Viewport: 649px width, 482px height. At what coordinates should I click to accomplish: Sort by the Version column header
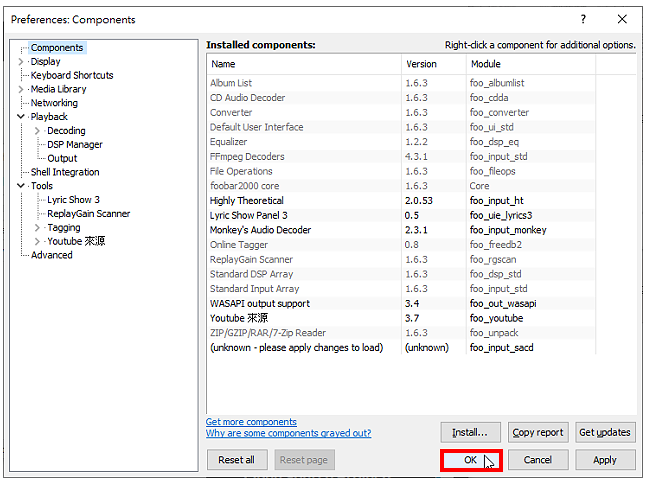(434, 64)
